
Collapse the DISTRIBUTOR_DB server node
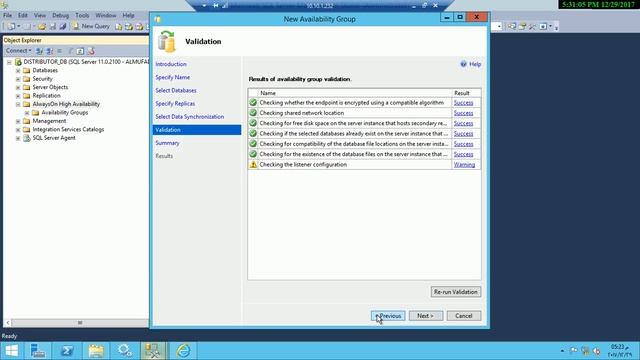pos(9,62)
